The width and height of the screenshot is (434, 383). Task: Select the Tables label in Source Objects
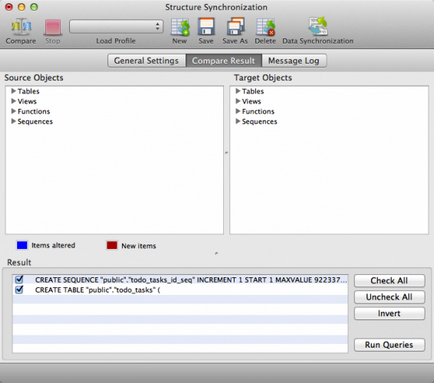(x=28, y=91)
